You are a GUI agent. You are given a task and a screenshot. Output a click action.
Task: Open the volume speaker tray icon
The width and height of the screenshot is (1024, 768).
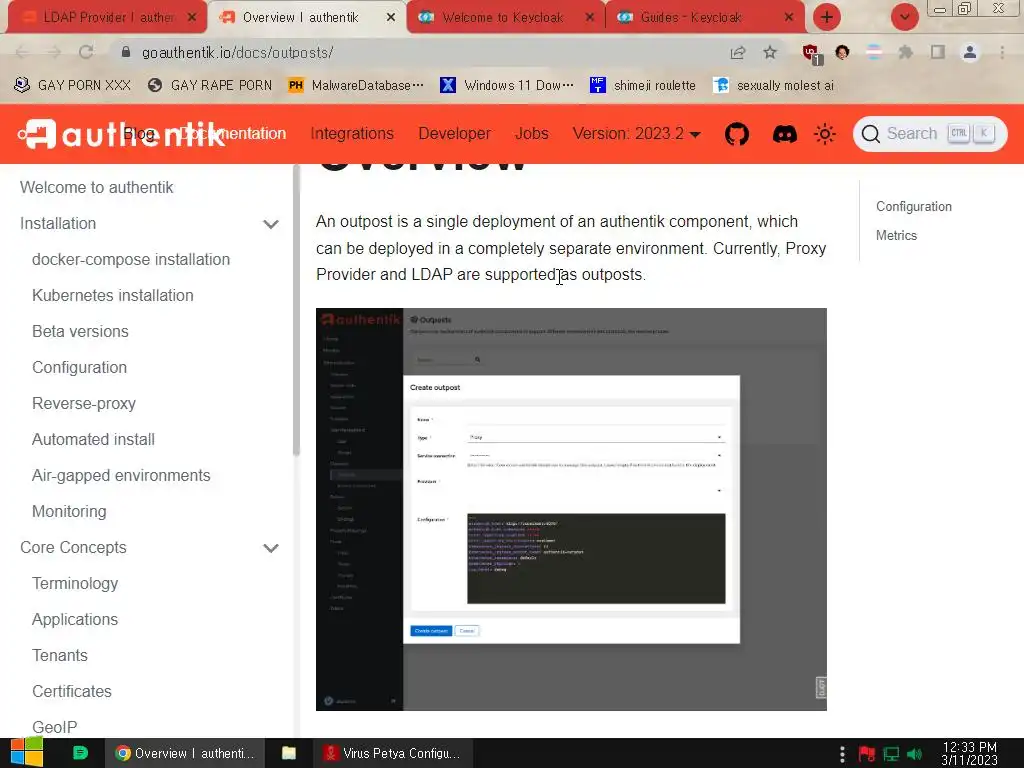(x=915, y=754)
